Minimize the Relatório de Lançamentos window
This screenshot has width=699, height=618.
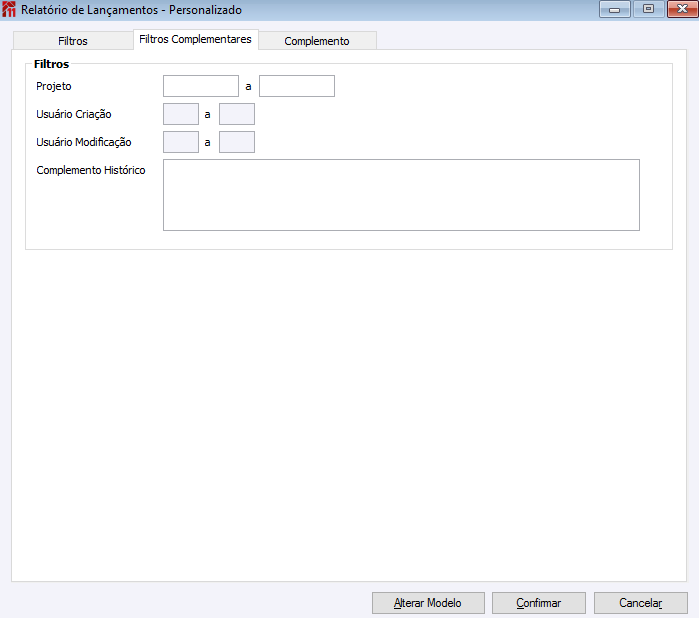[x=615, y=9]
